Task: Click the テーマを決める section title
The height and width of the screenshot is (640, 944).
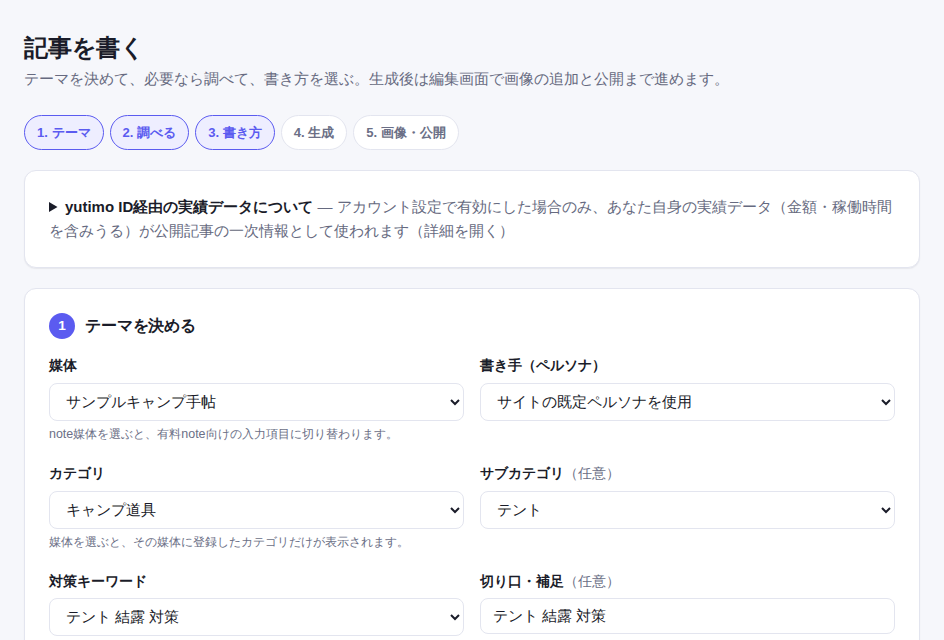Action: (140, 326)
